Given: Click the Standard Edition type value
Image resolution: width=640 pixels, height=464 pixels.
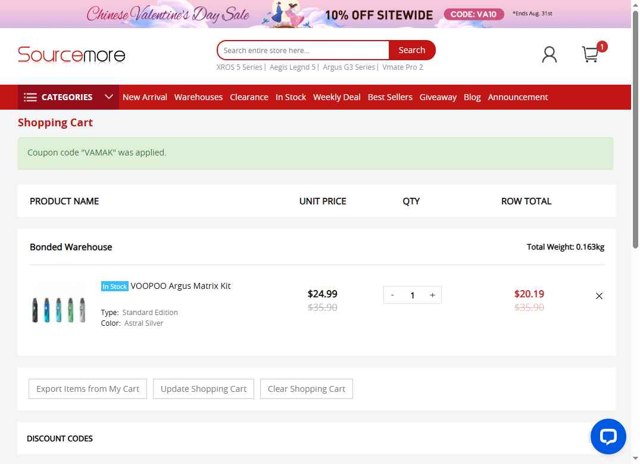Looking at the screenshot, I should [x=150, y=313].
